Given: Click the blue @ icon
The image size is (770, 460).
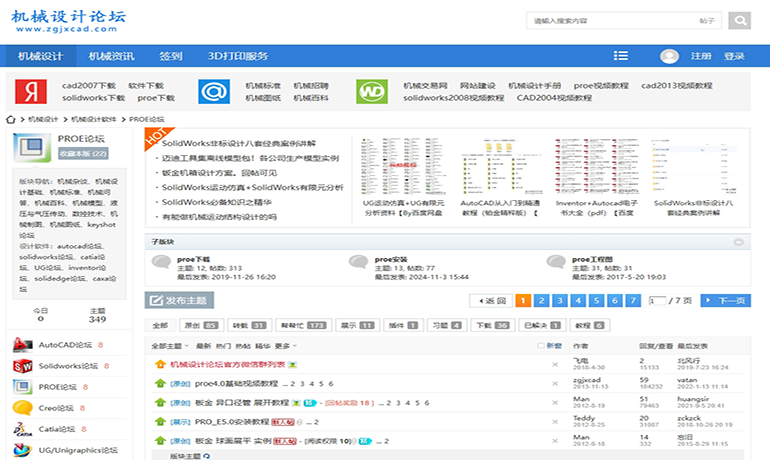Looking at the screenshot, I should [214, 92].
